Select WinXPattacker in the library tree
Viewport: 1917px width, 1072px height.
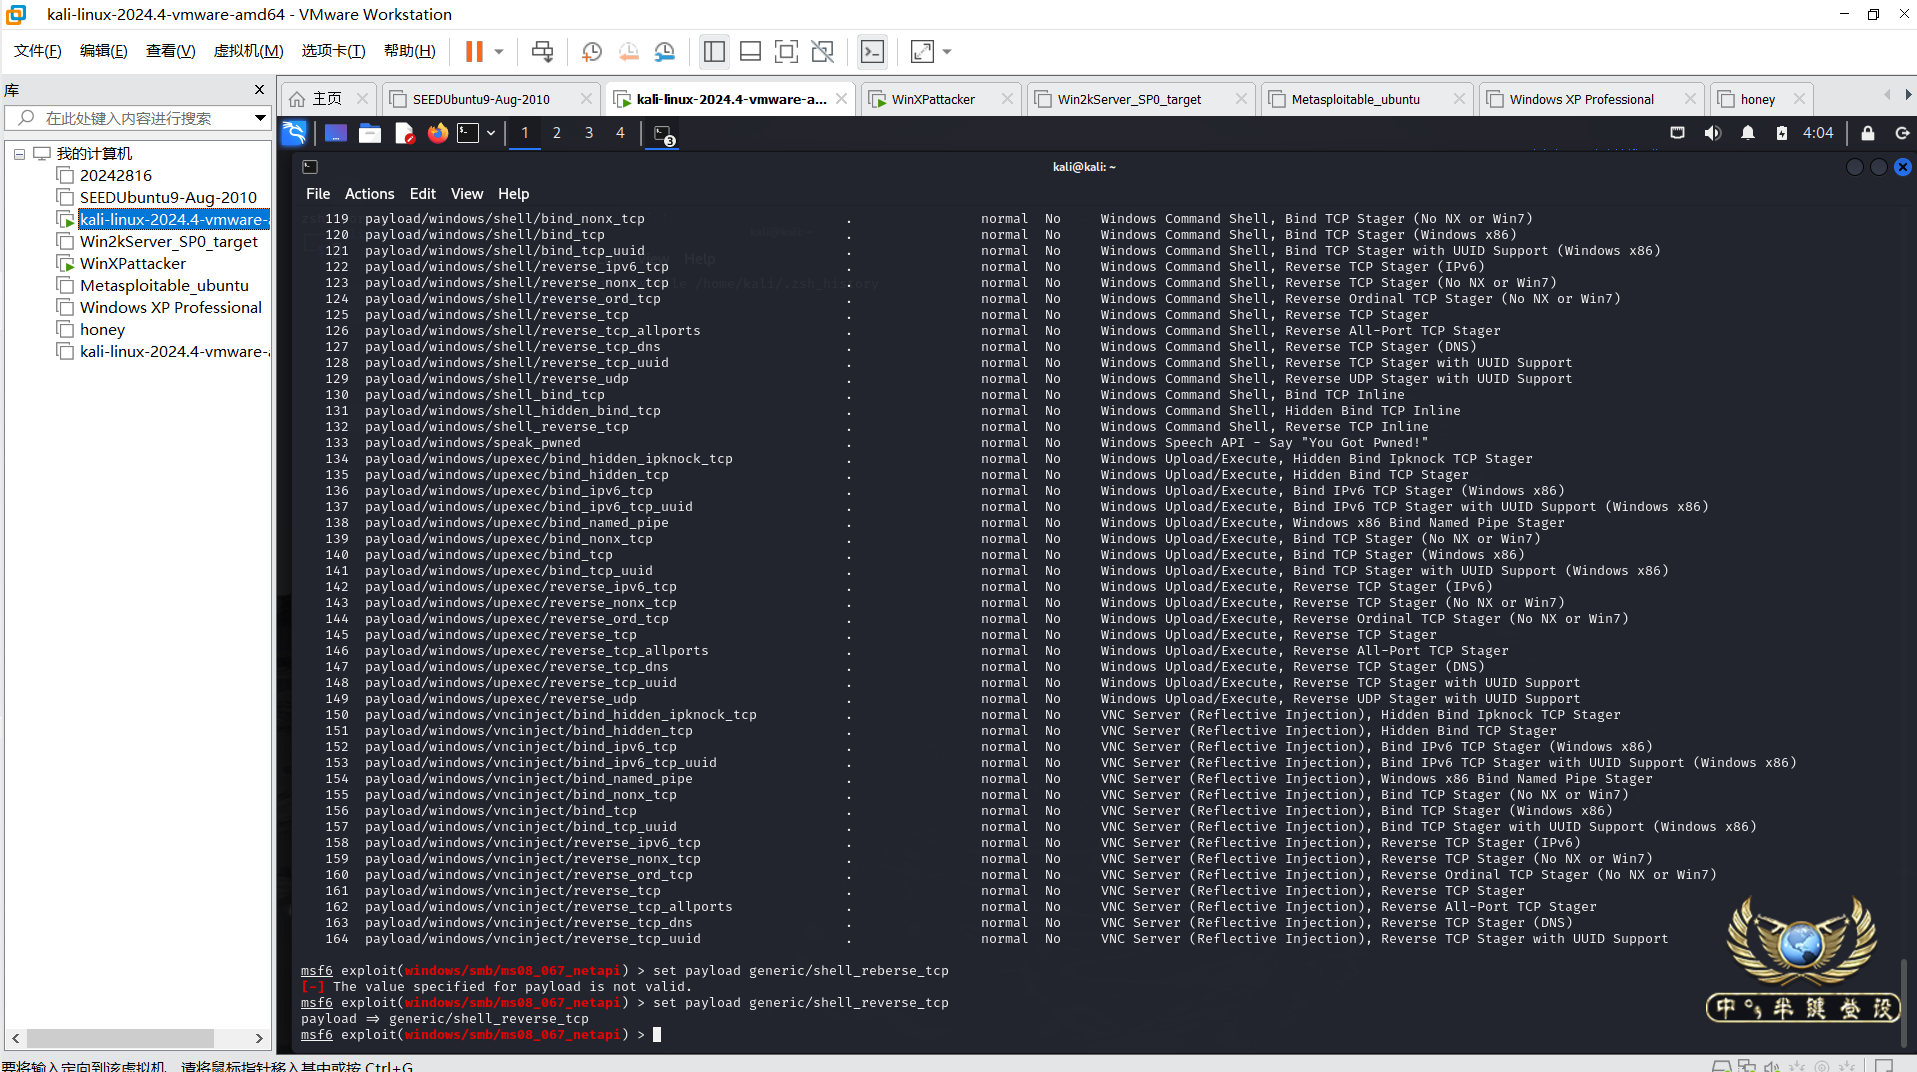(133, 263)
